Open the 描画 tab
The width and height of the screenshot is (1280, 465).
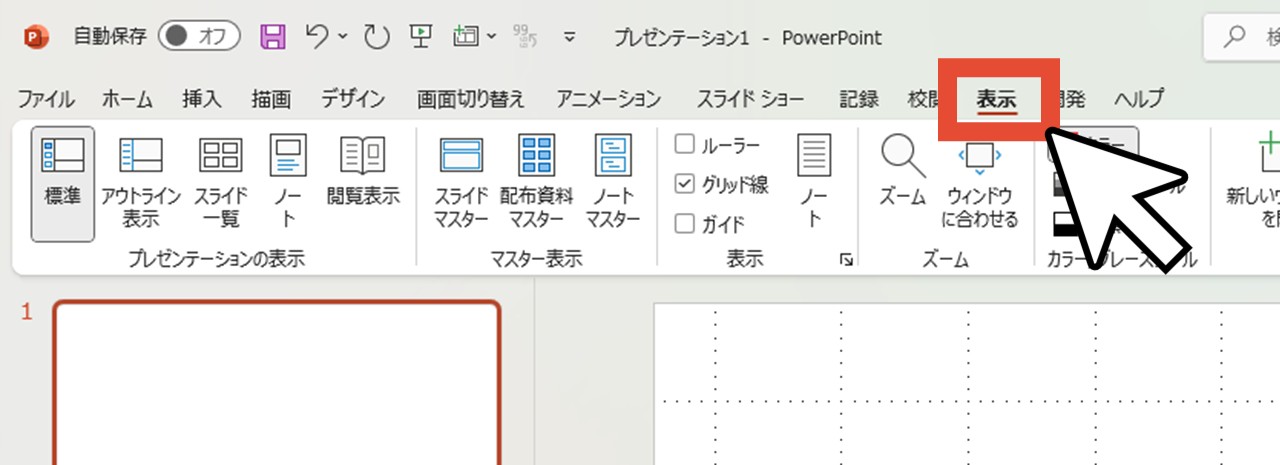(271, 99)
